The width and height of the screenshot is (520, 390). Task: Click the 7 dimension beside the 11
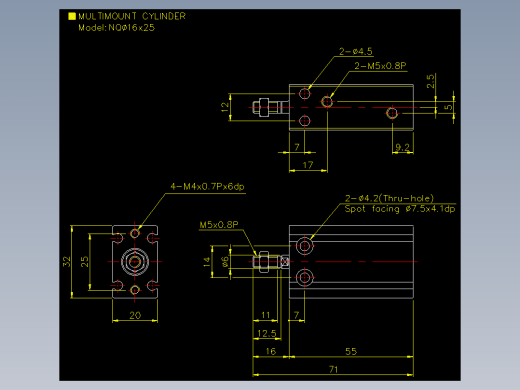(x=297, y=315)
